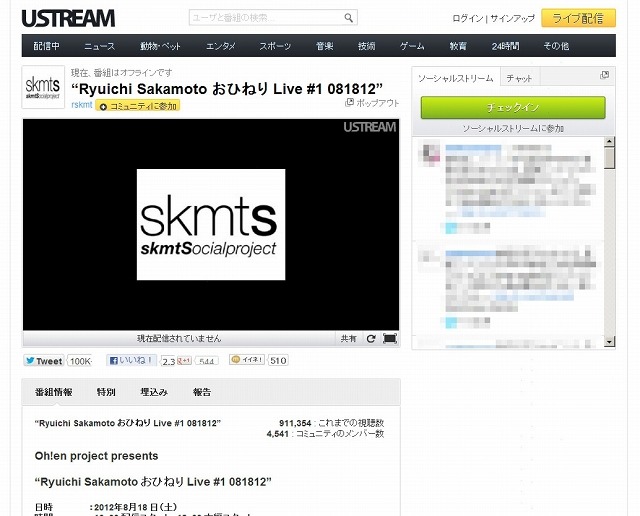Click the USTREAM logo in header
The height and width of the screenshot is (516, 640).
tap(68, 18)
